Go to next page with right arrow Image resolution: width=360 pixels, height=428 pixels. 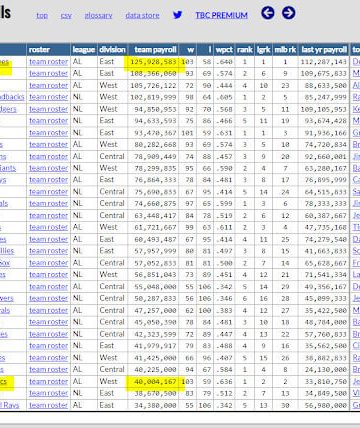(x=288, y=13)
